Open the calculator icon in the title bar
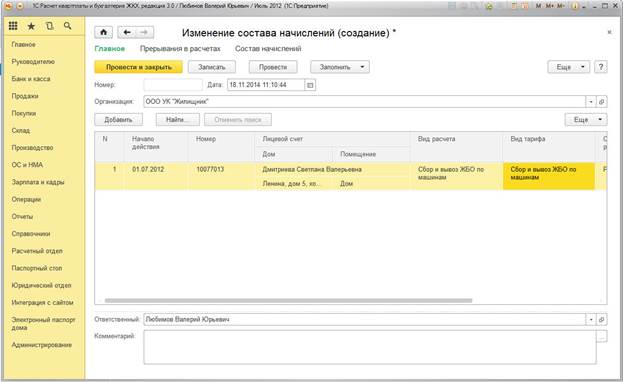The height and width of the screenshot is (382, 623). 514,6
